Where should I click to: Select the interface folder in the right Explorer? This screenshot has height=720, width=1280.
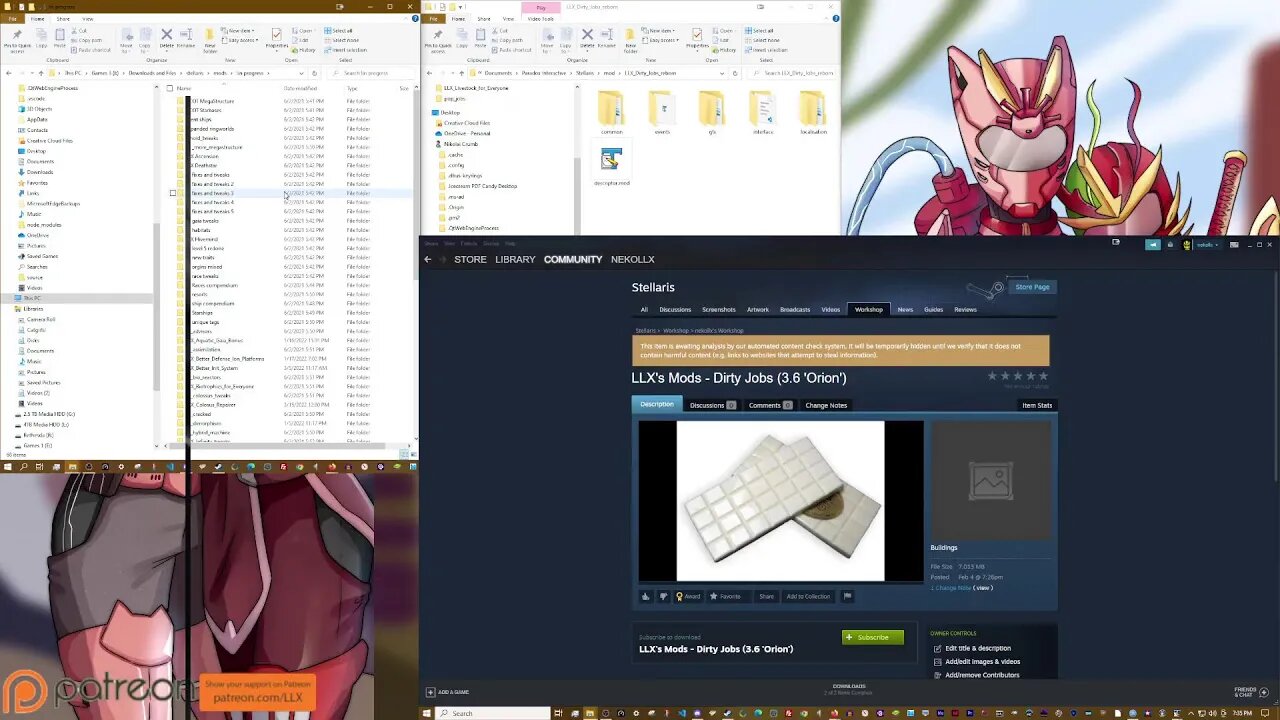pyautogui.click(x=762, y=112)
